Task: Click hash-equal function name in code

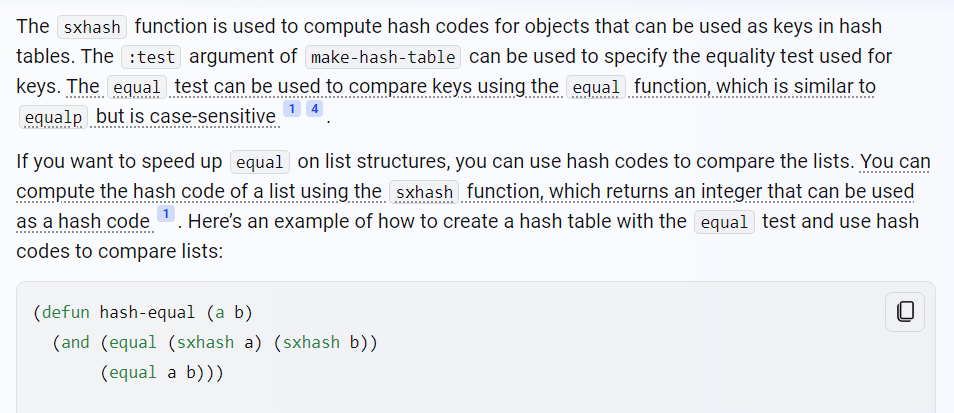Action: [x=147, y=313]
